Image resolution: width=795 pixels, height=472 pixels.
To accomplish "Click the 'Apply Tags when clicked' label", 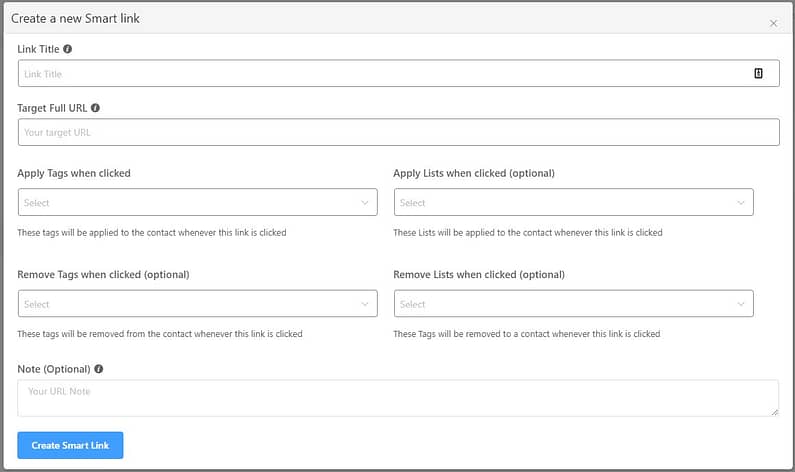I will tap(74, 173).
